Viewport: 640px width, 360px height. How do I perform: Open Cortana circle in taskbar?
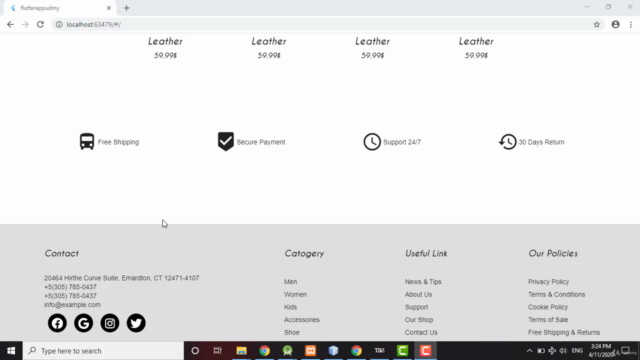195,351
